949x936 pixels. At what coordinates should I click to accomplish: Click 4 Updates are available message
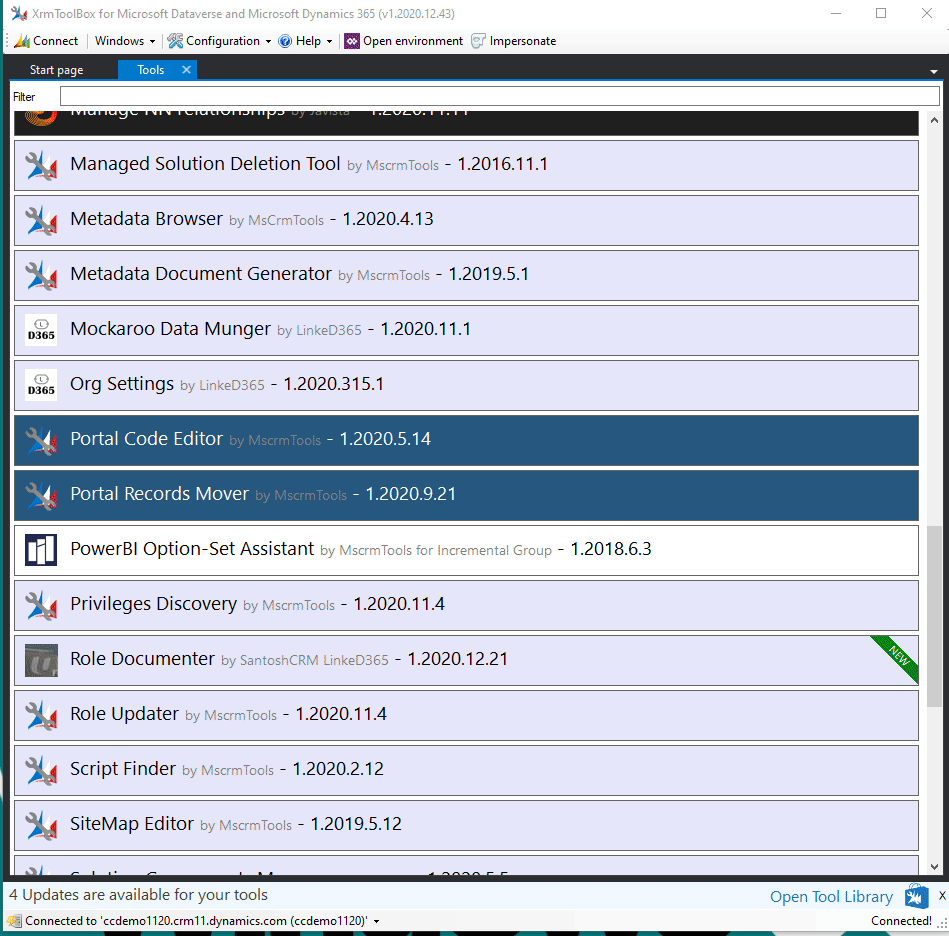click(138, 895)
